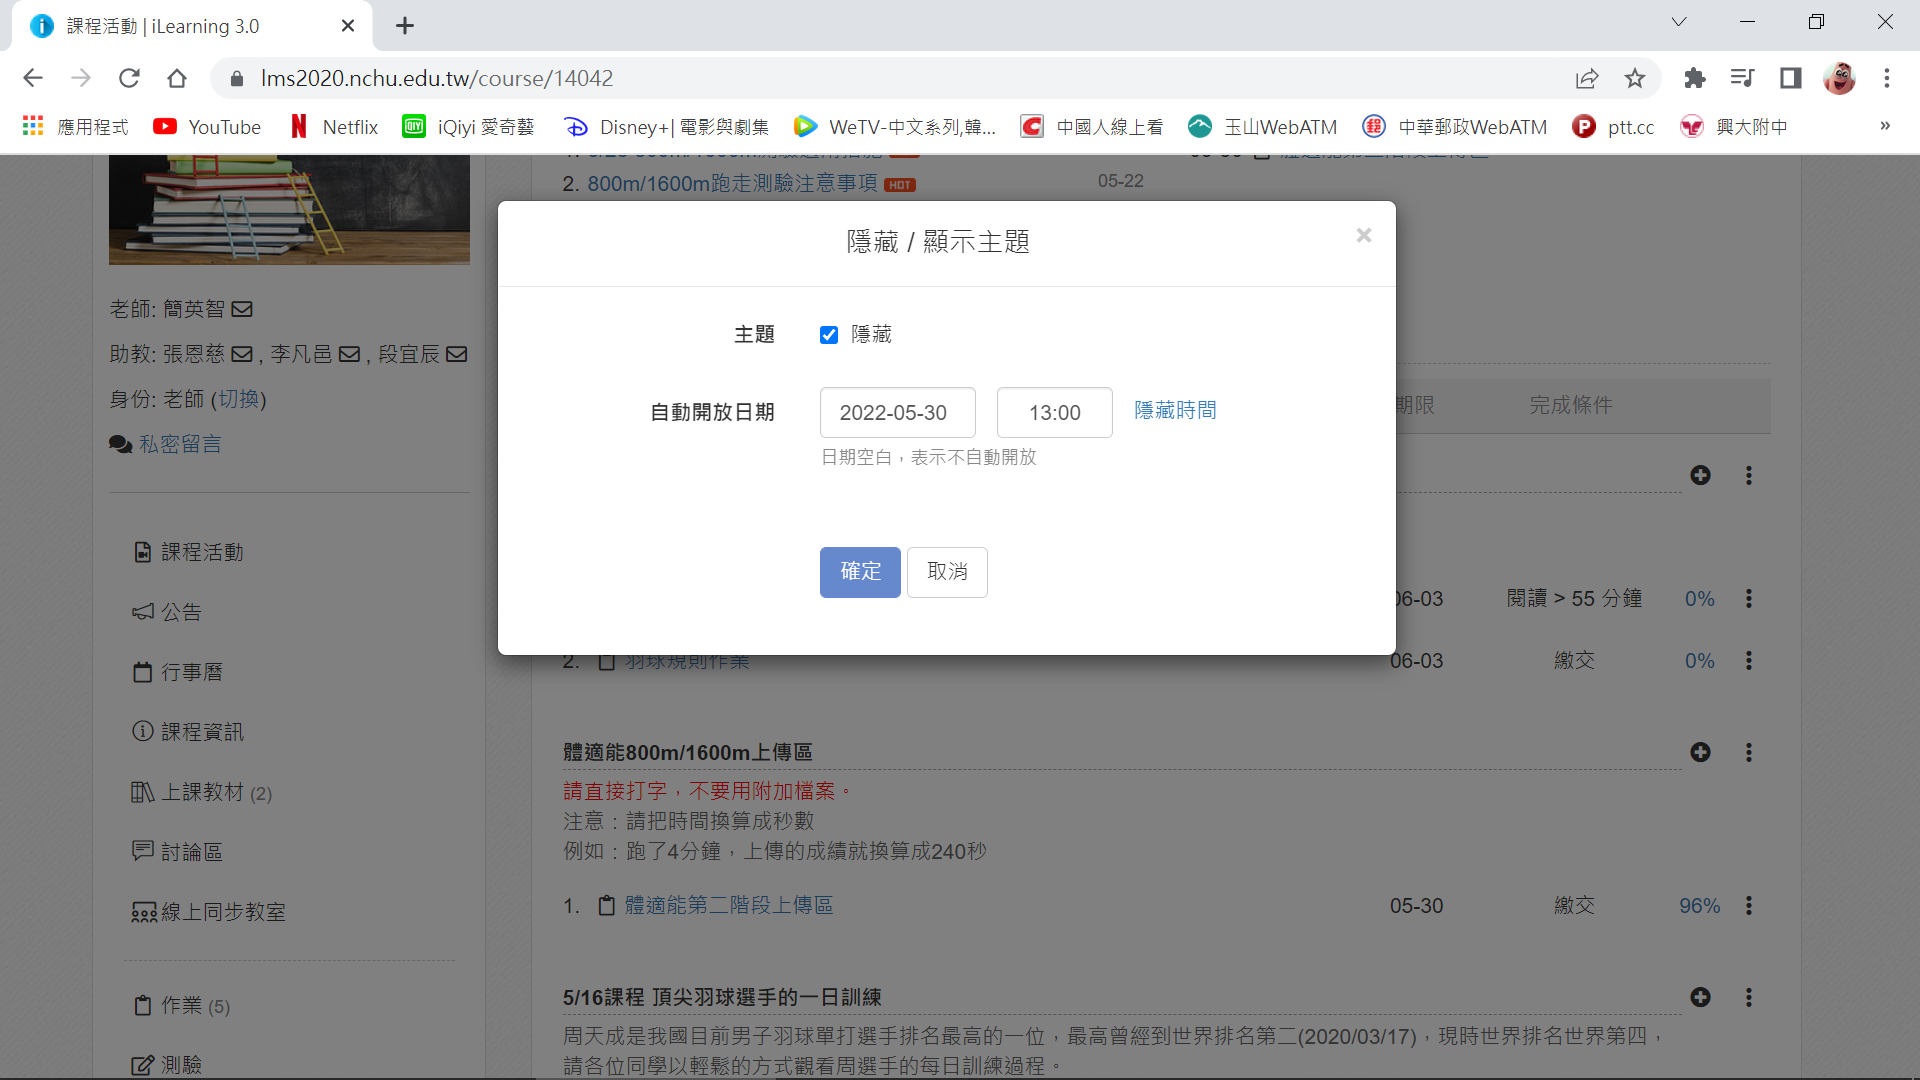Open three-dot menu below the 完成條件 column header
The height and width of the screenshot is (1080, 1920).
1749,475
